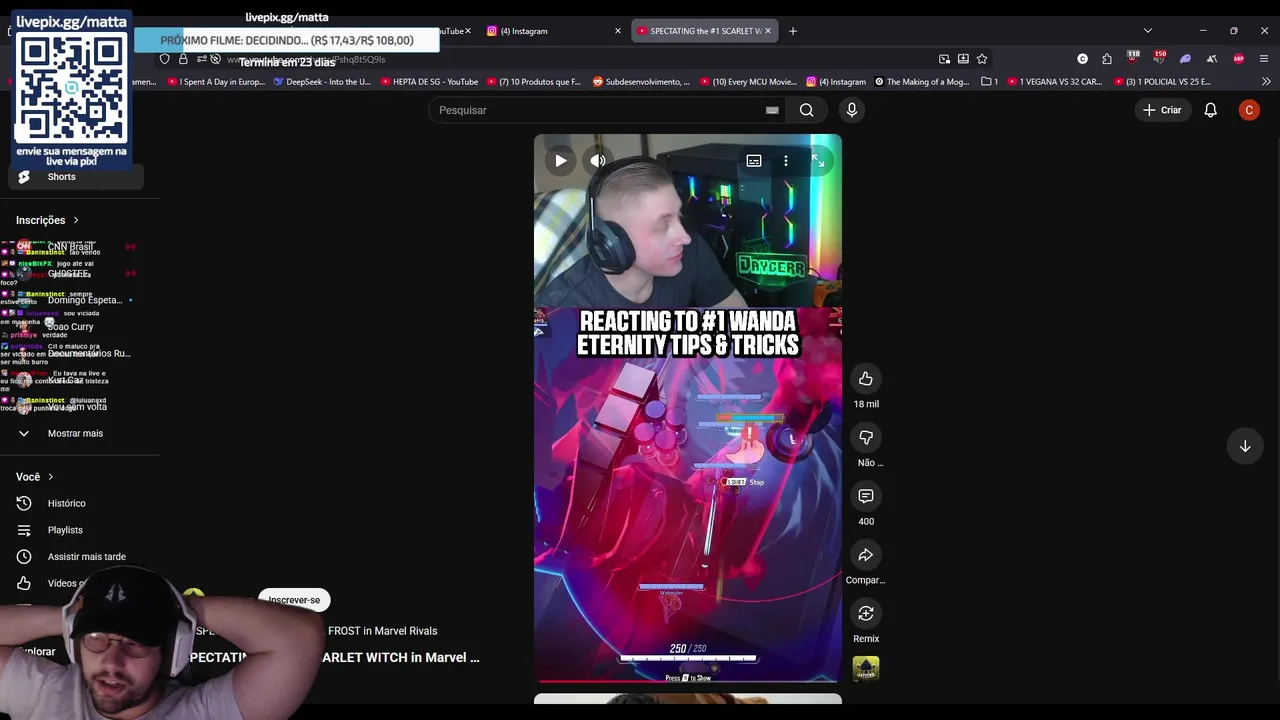Open the channel's sound thumbnail icon
The width and height of the screenshot is (1280, 720).
coord(866,669)
